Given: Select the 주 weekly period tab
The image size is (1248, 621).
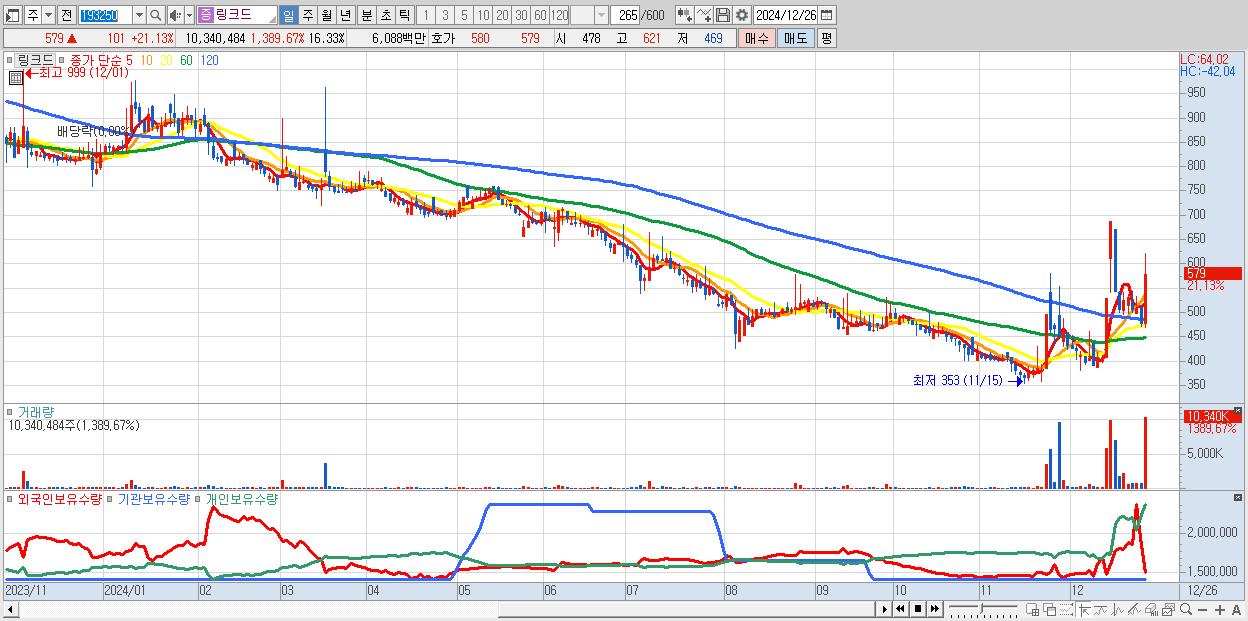Looking at the screenshot, I should [x=308, y=16].
